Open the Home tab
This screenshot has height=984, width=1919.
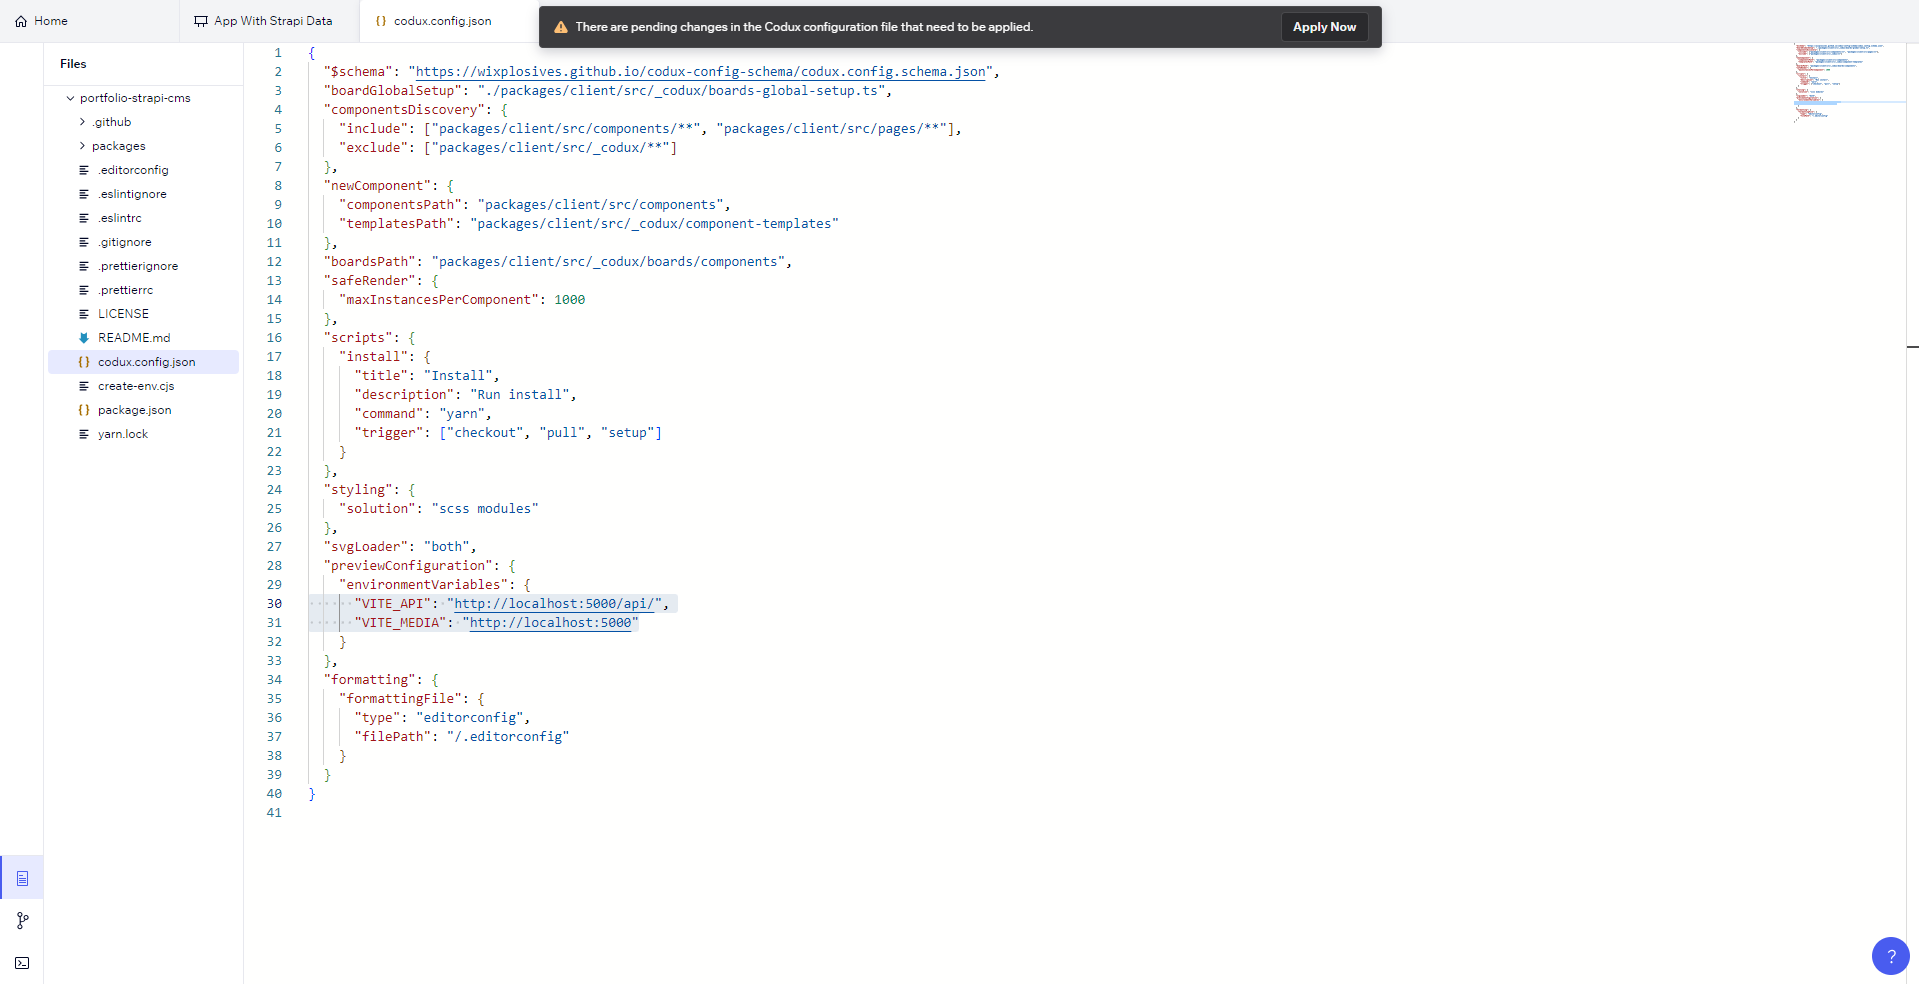pos(41,21)
